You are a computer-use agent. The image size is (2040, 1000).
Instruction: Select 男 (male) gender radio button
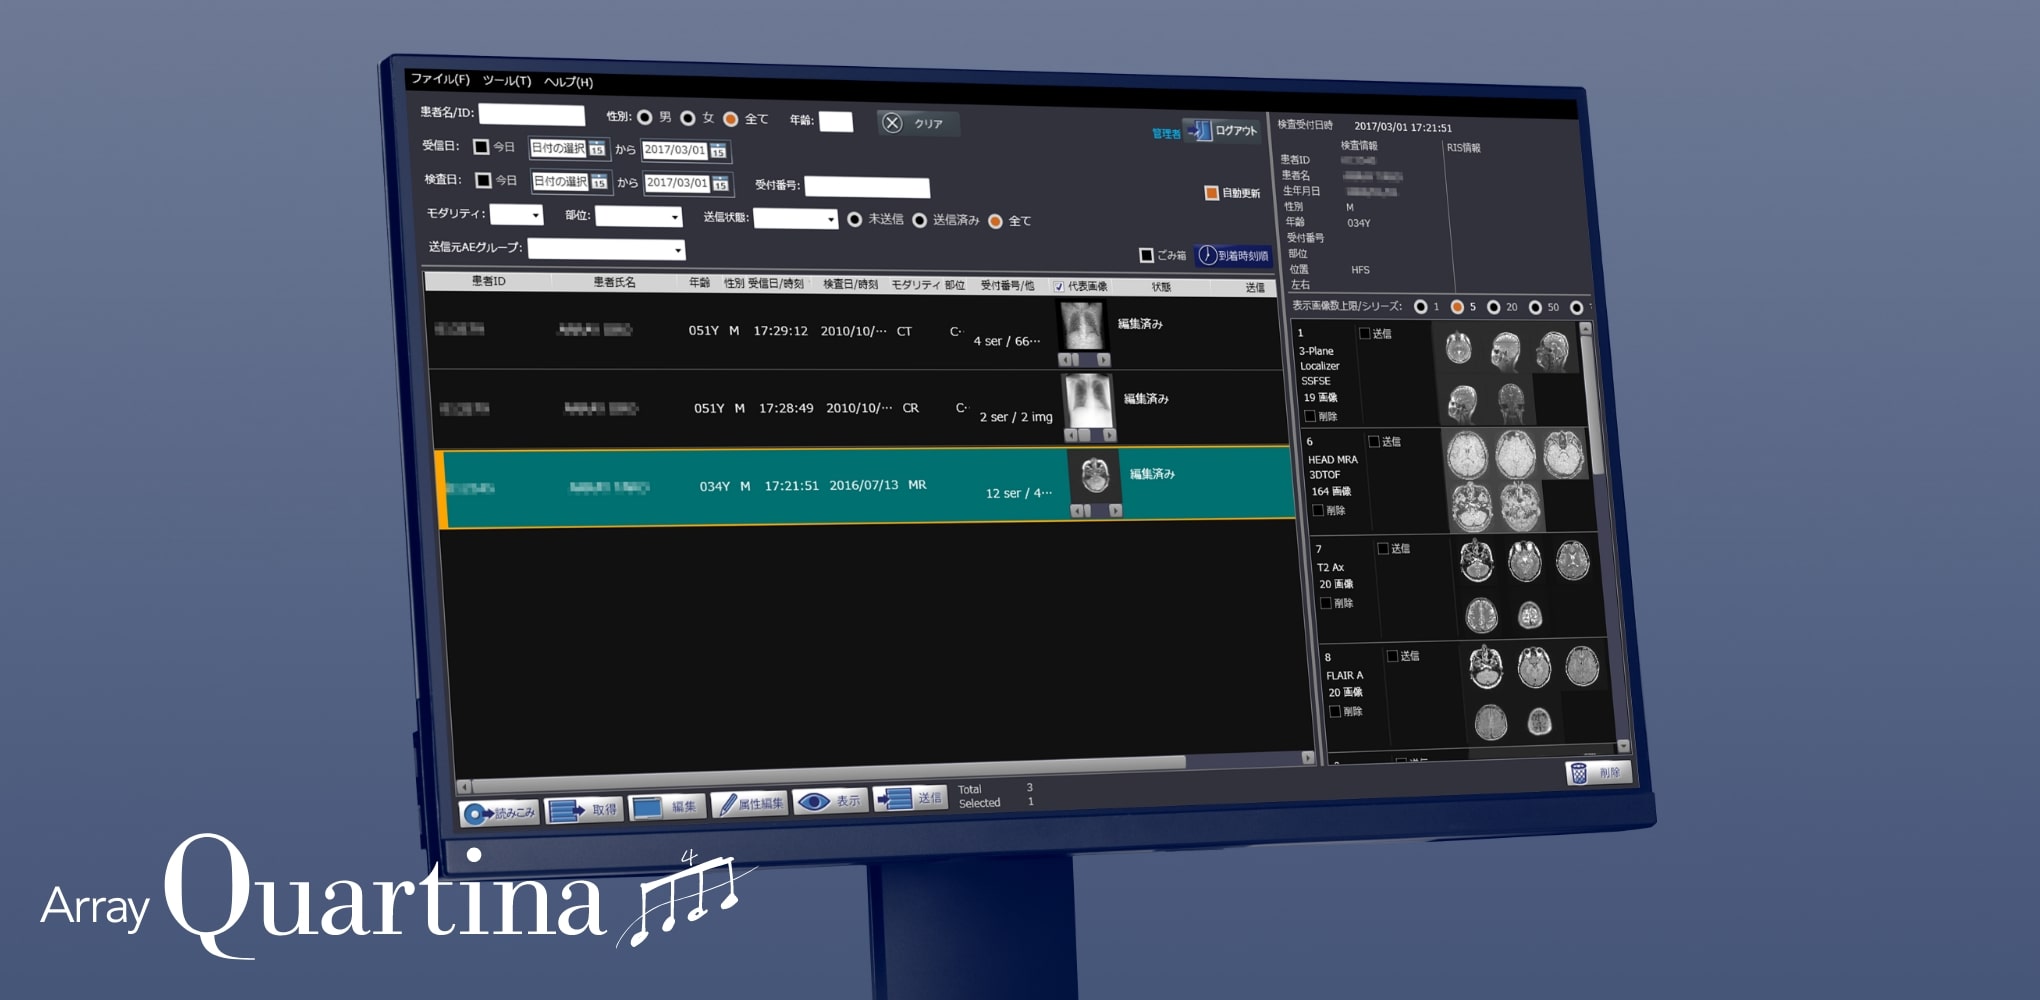645,118
